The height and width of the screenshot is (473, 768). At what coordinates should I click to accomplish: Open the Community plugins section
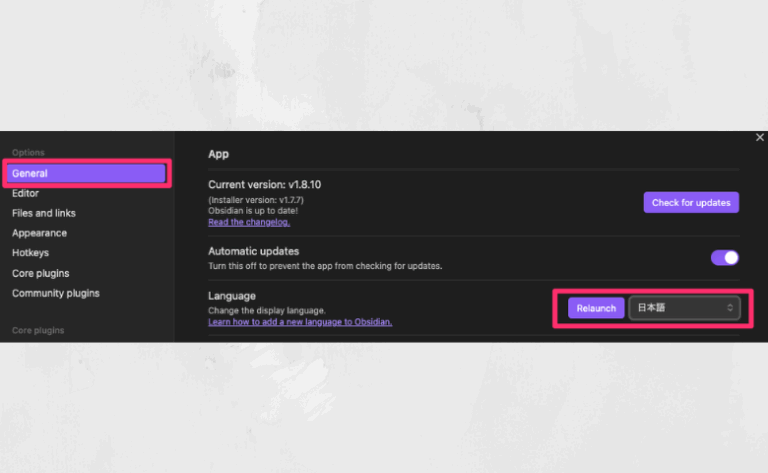56,293
